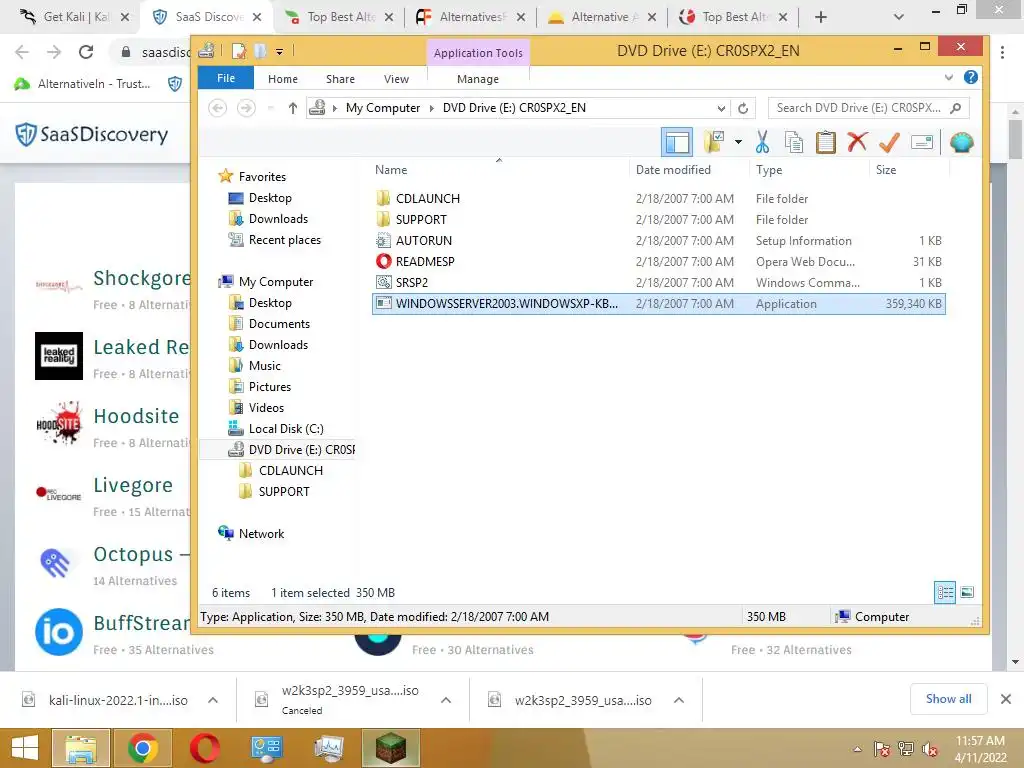Image resolution: width=1024 pixels, height=768 pixels.
Task: Expand the ribbon with the chevron
Action: (948, 78)
